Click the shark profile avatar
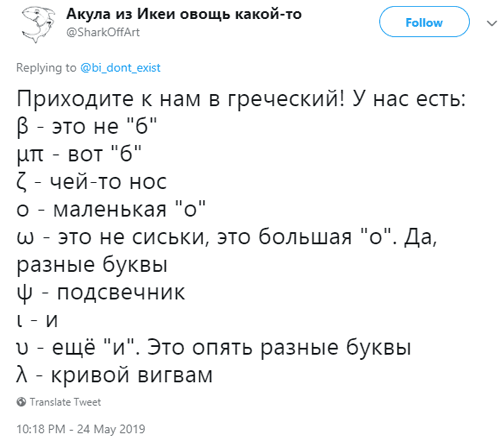Screen dimensions: 500x441 point(38,25)
